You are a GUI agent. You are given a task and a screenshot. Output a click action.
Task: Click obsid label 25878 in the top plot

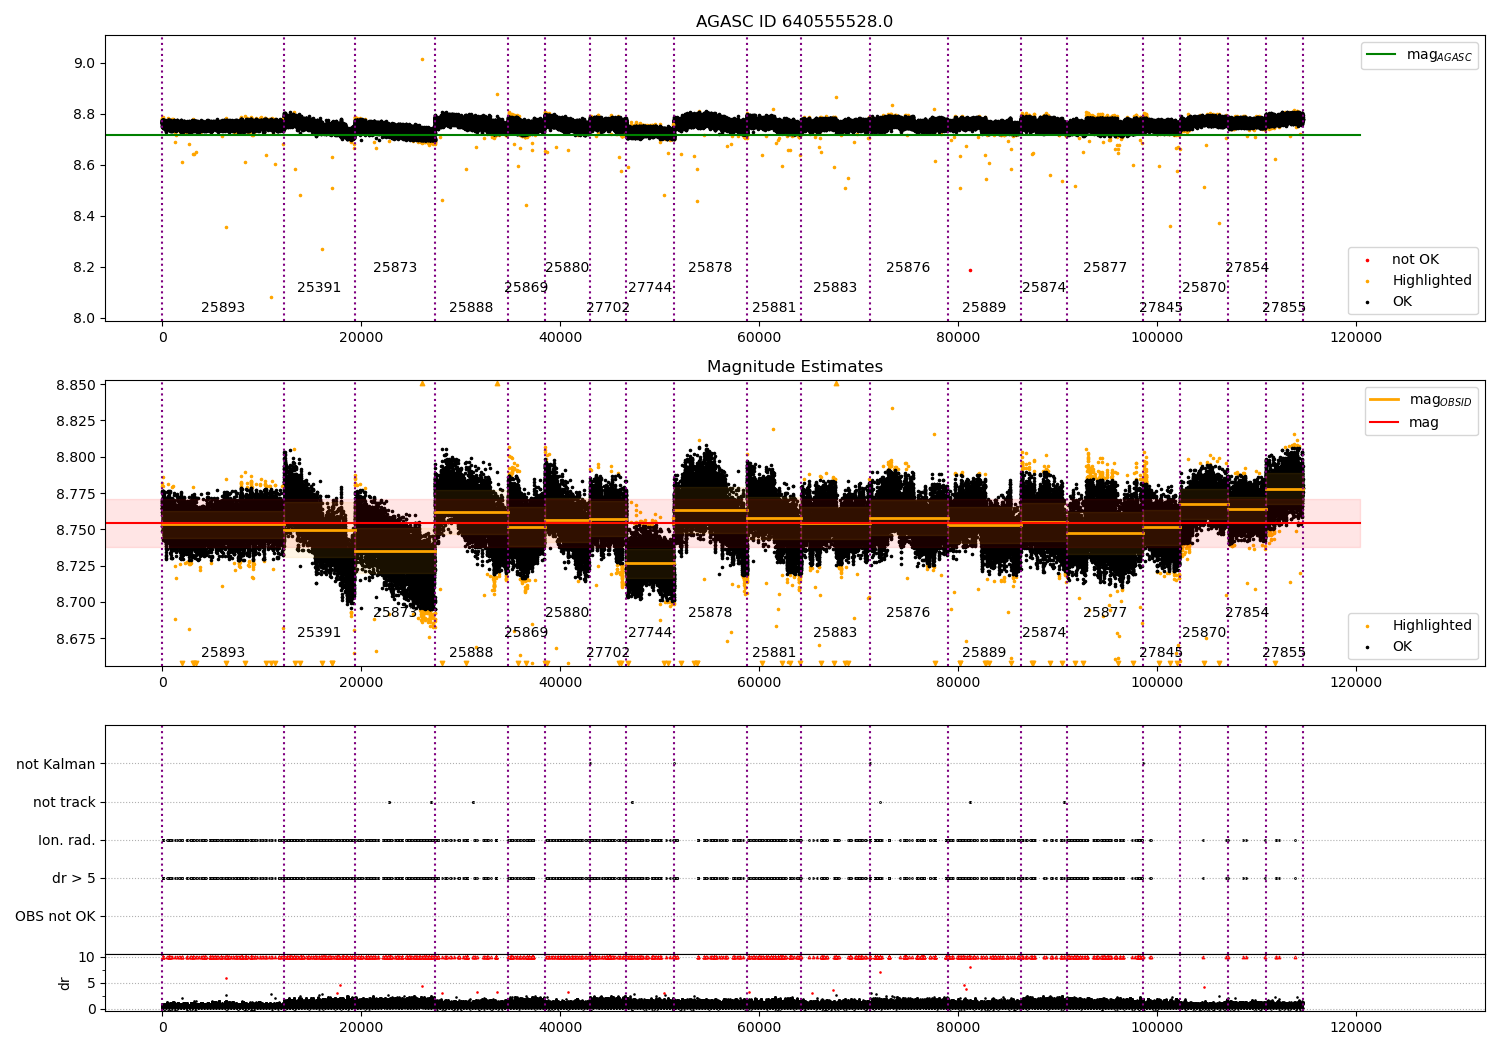click(710, 268)
